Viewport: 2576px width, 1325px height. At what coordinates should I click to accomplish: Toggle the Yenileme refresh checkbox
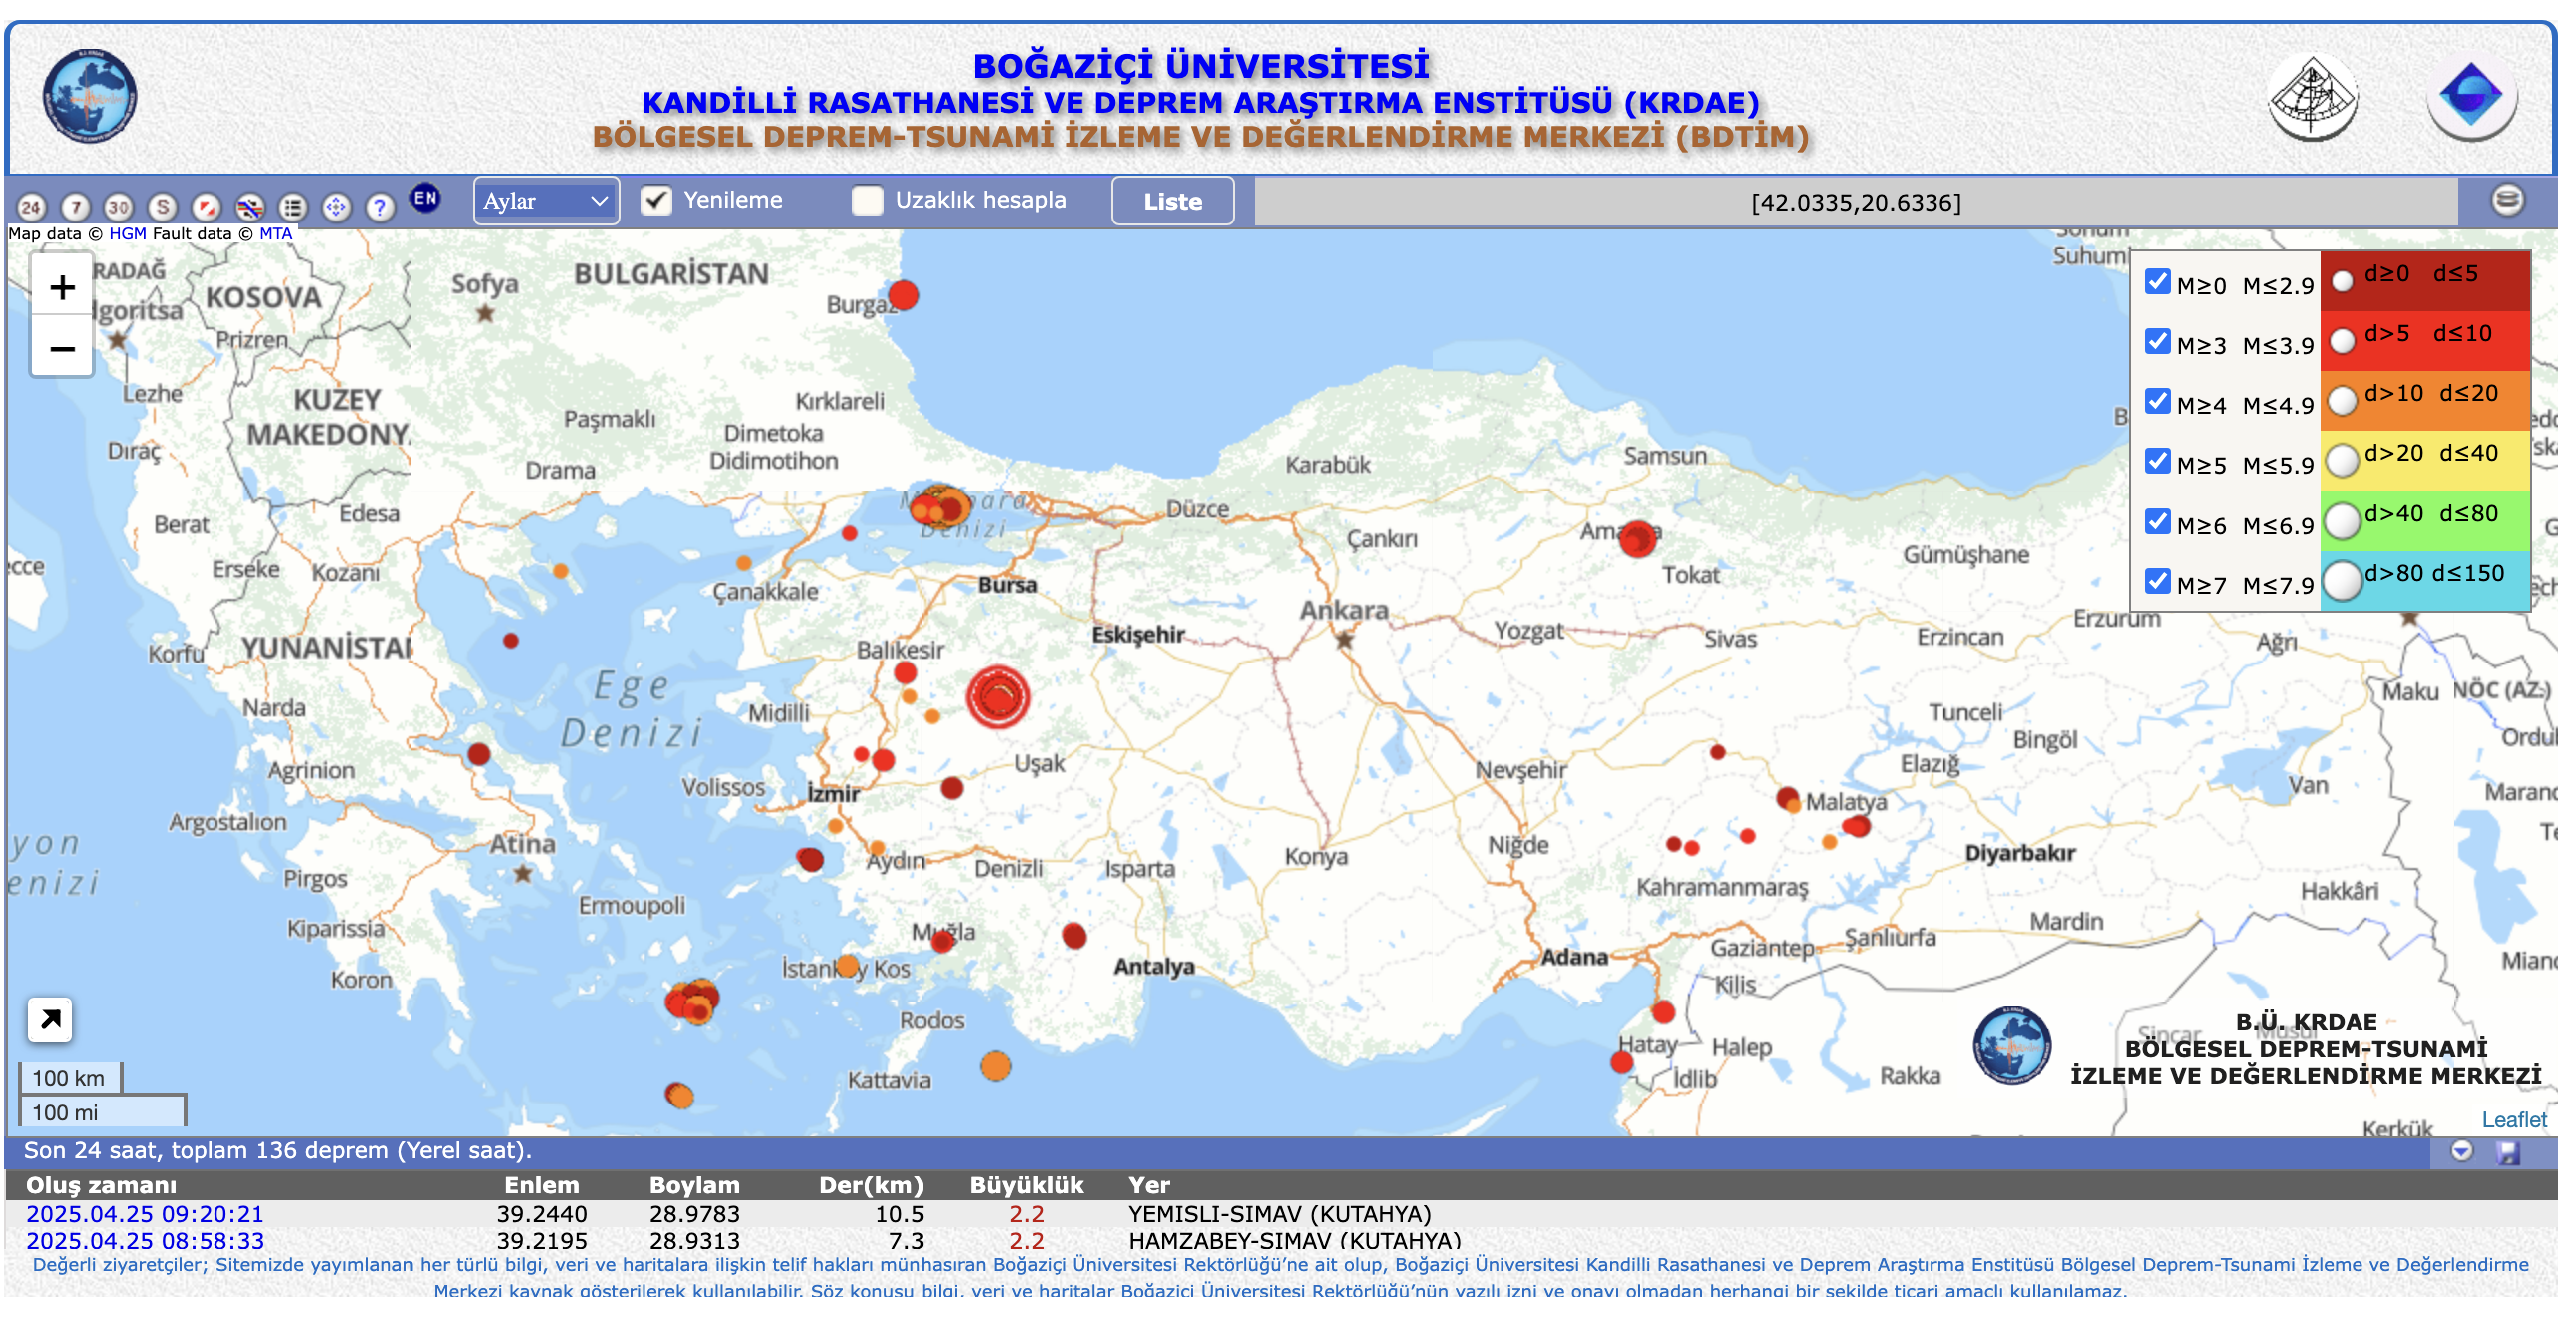click(656, 200)
